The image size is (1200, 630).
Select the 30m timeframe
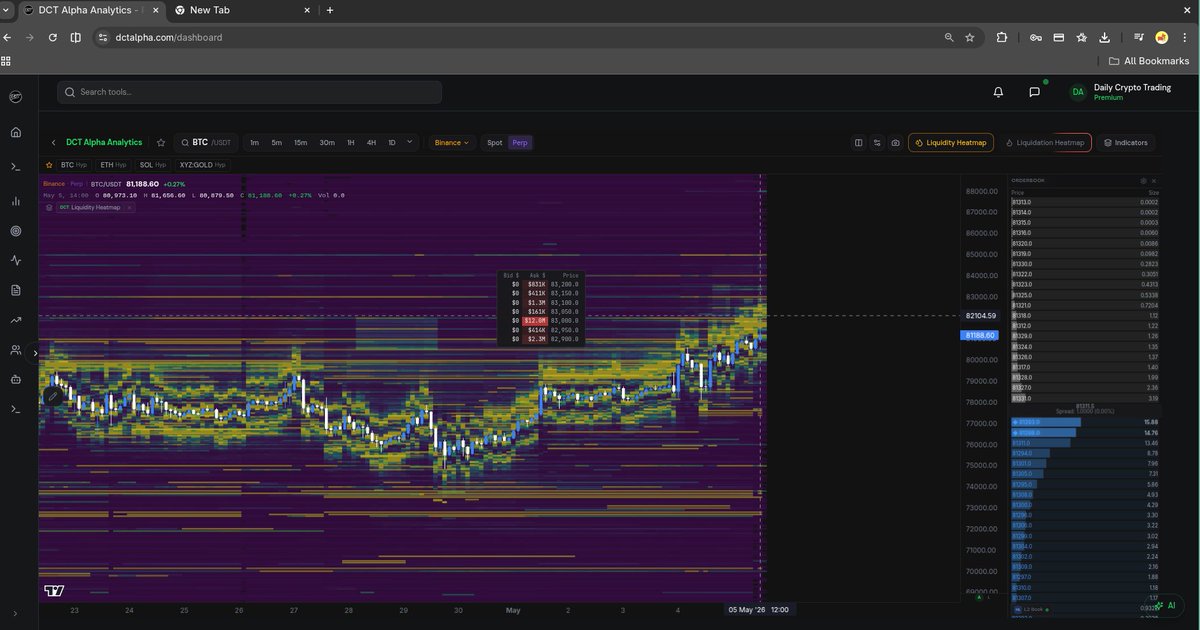327,143
